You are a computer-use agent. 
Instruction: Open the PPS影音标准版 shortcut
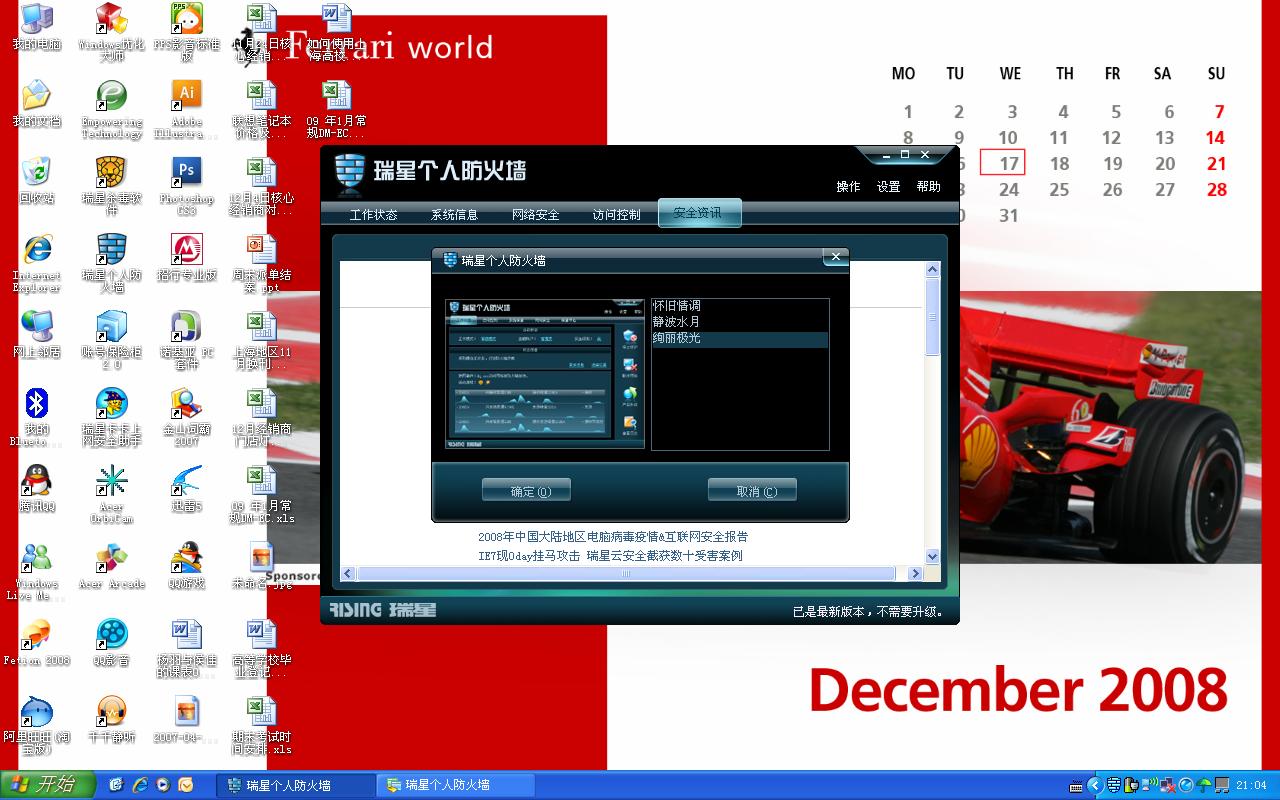tap(186, 32)
